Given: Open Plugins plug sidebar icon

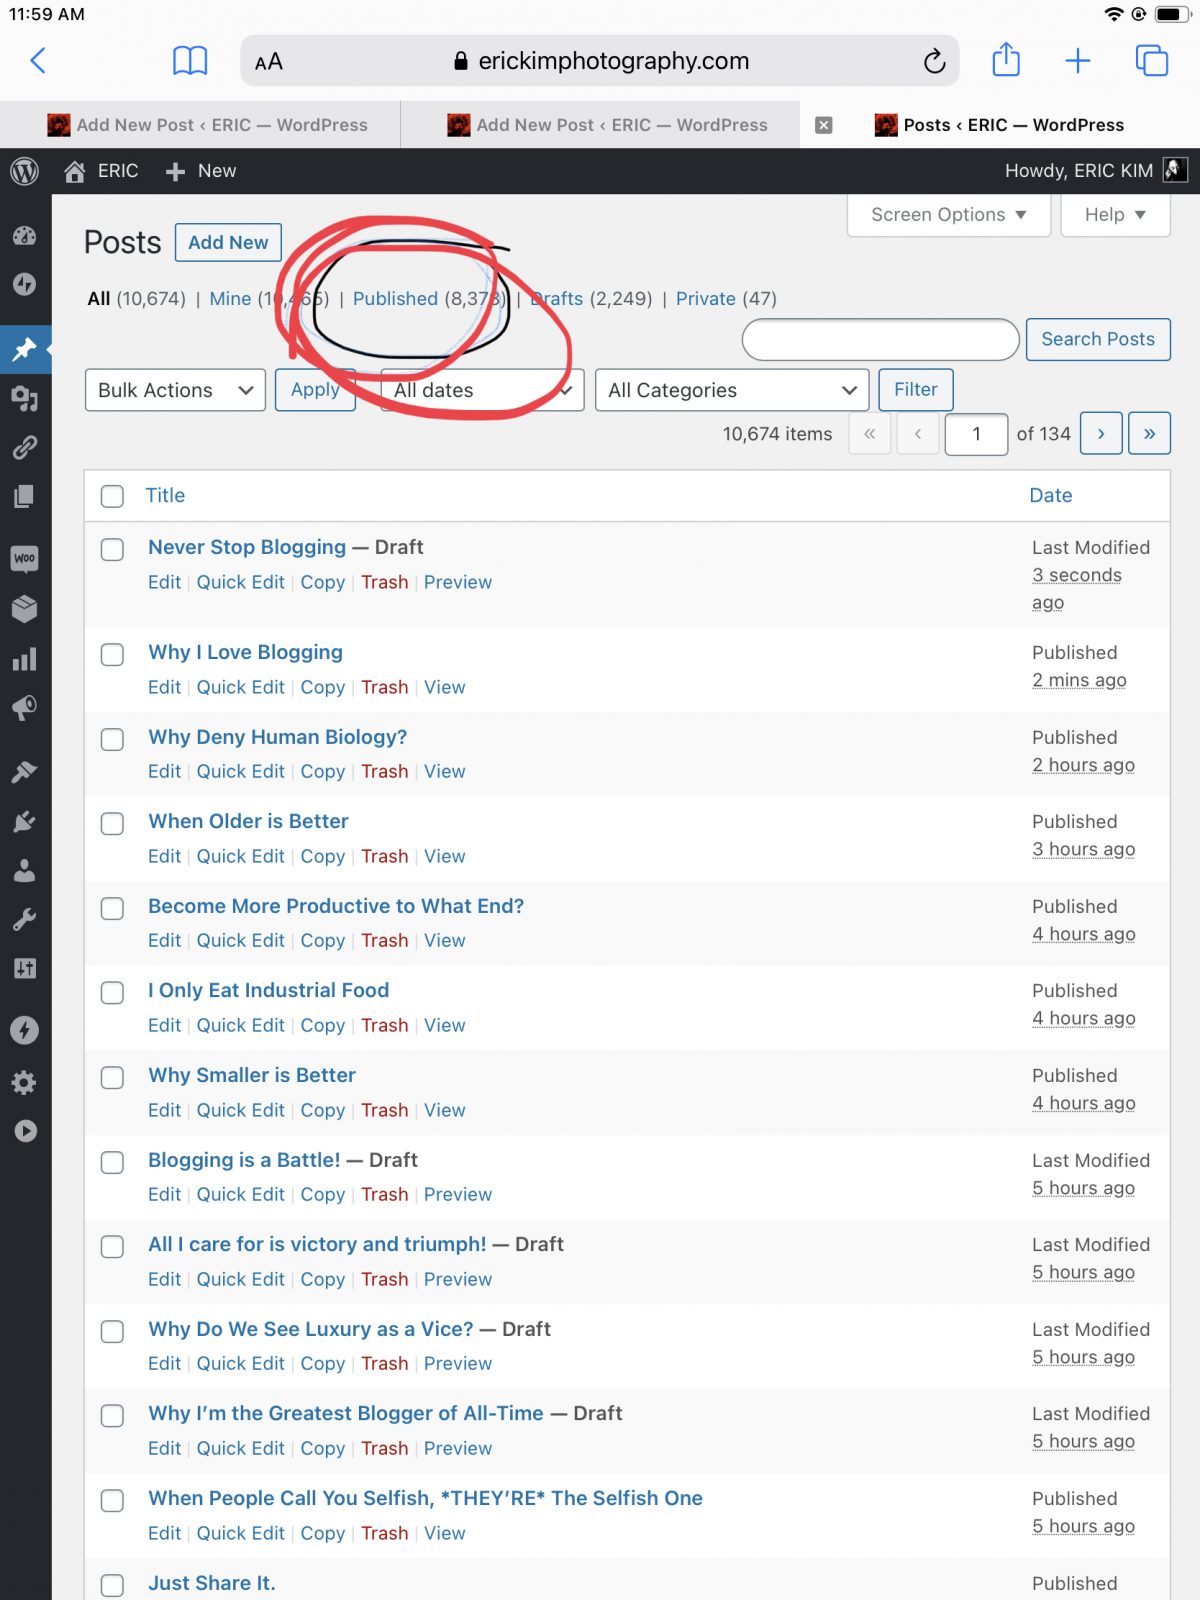Looking at the screenshot, I should 25,821.
